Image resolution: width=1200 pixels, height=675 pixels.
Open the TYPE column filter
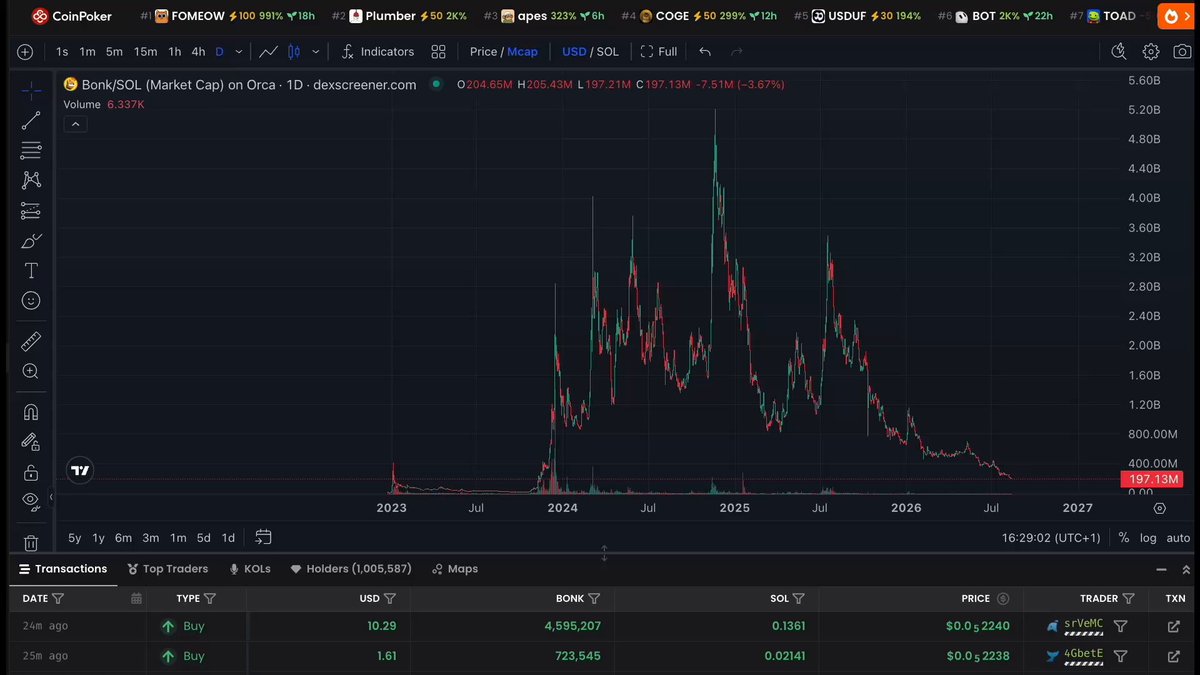210,599
